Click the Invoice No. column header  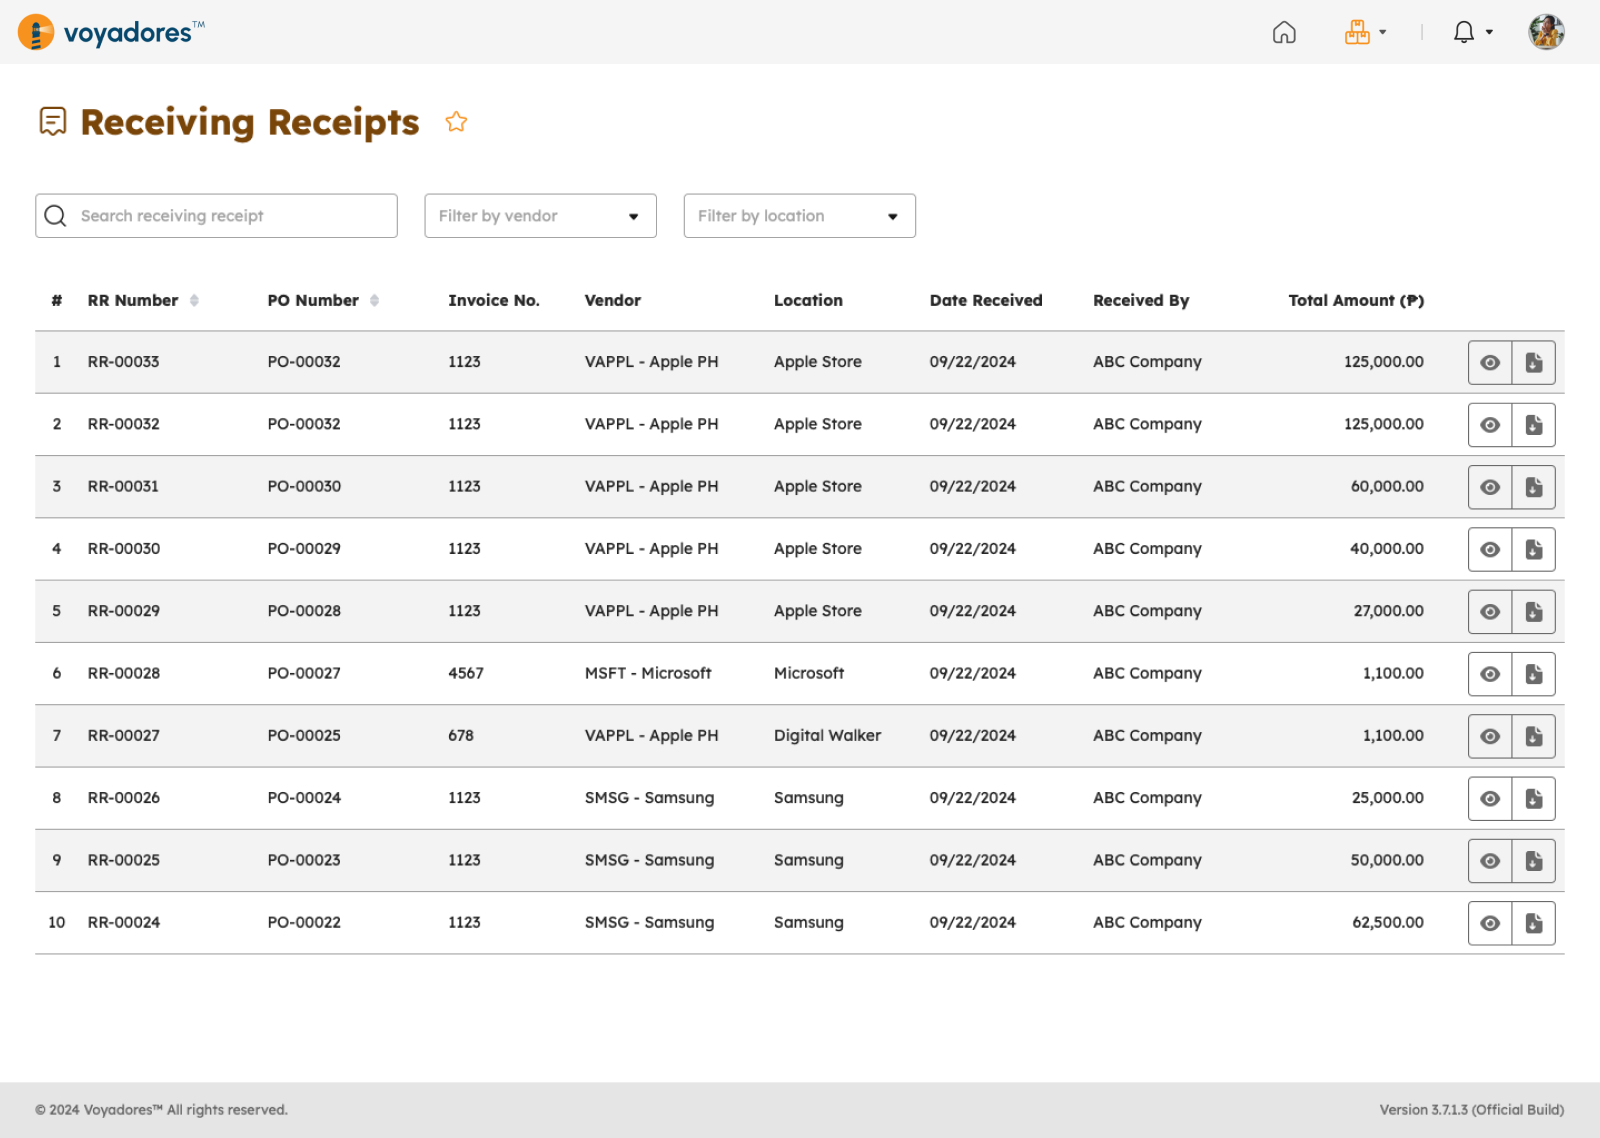coord(493,300)
